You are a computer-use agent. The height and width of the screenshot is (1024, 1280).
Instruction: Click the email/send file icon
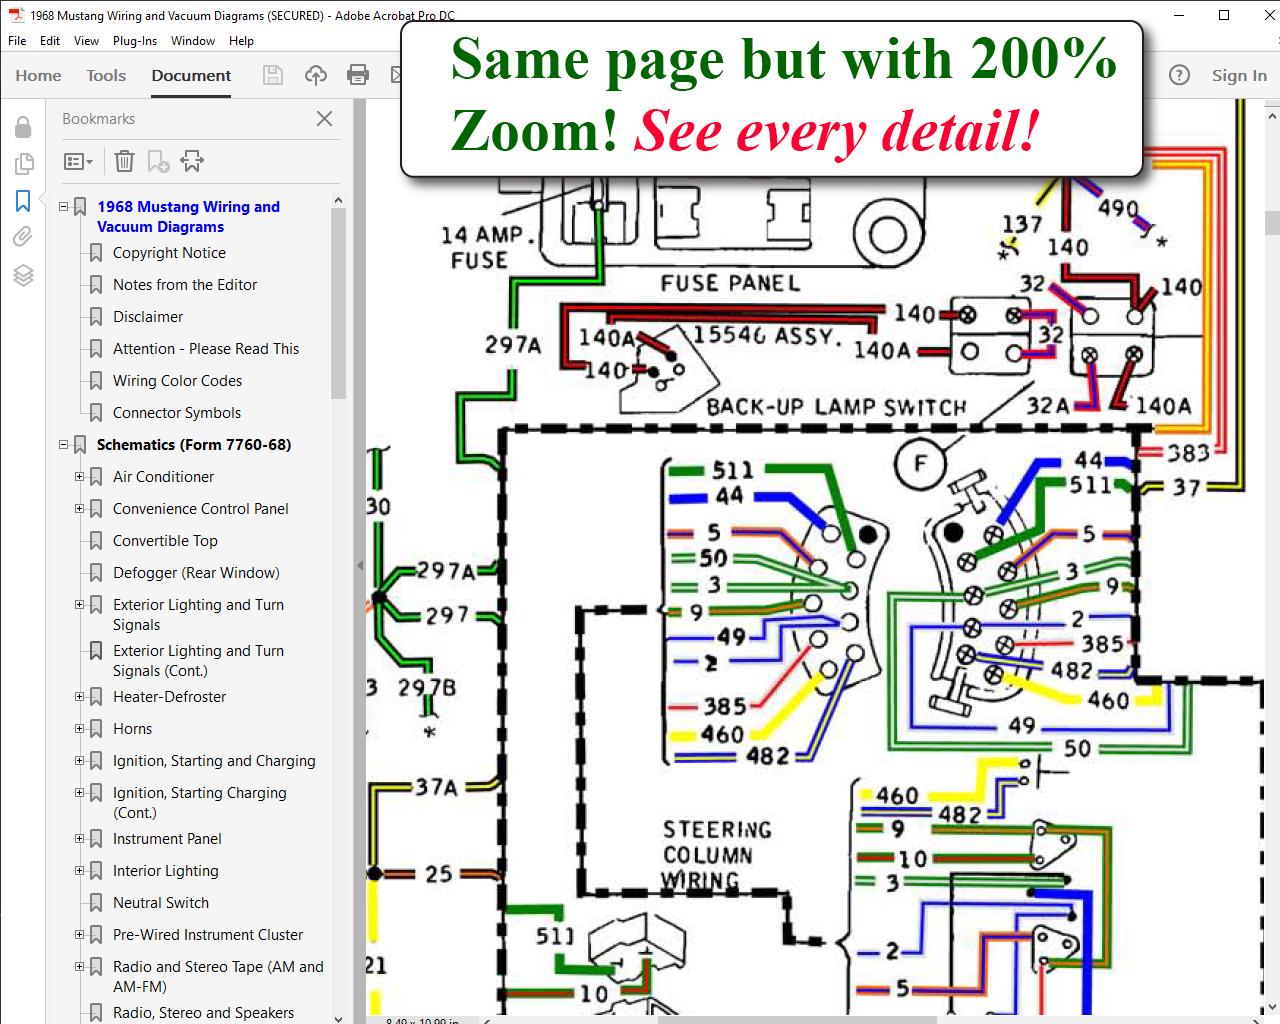tap(400, 75)
